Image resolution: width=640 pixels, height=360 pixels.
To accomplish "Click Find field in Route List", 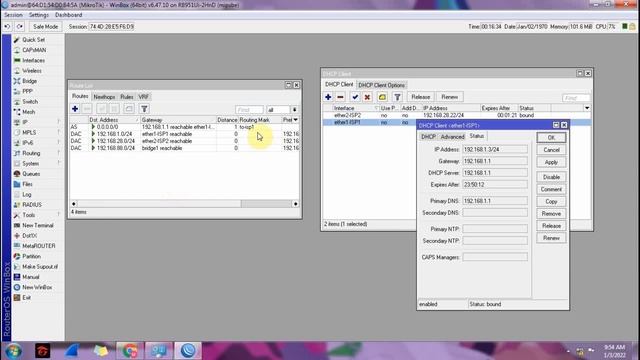I will tap(249, 110).
